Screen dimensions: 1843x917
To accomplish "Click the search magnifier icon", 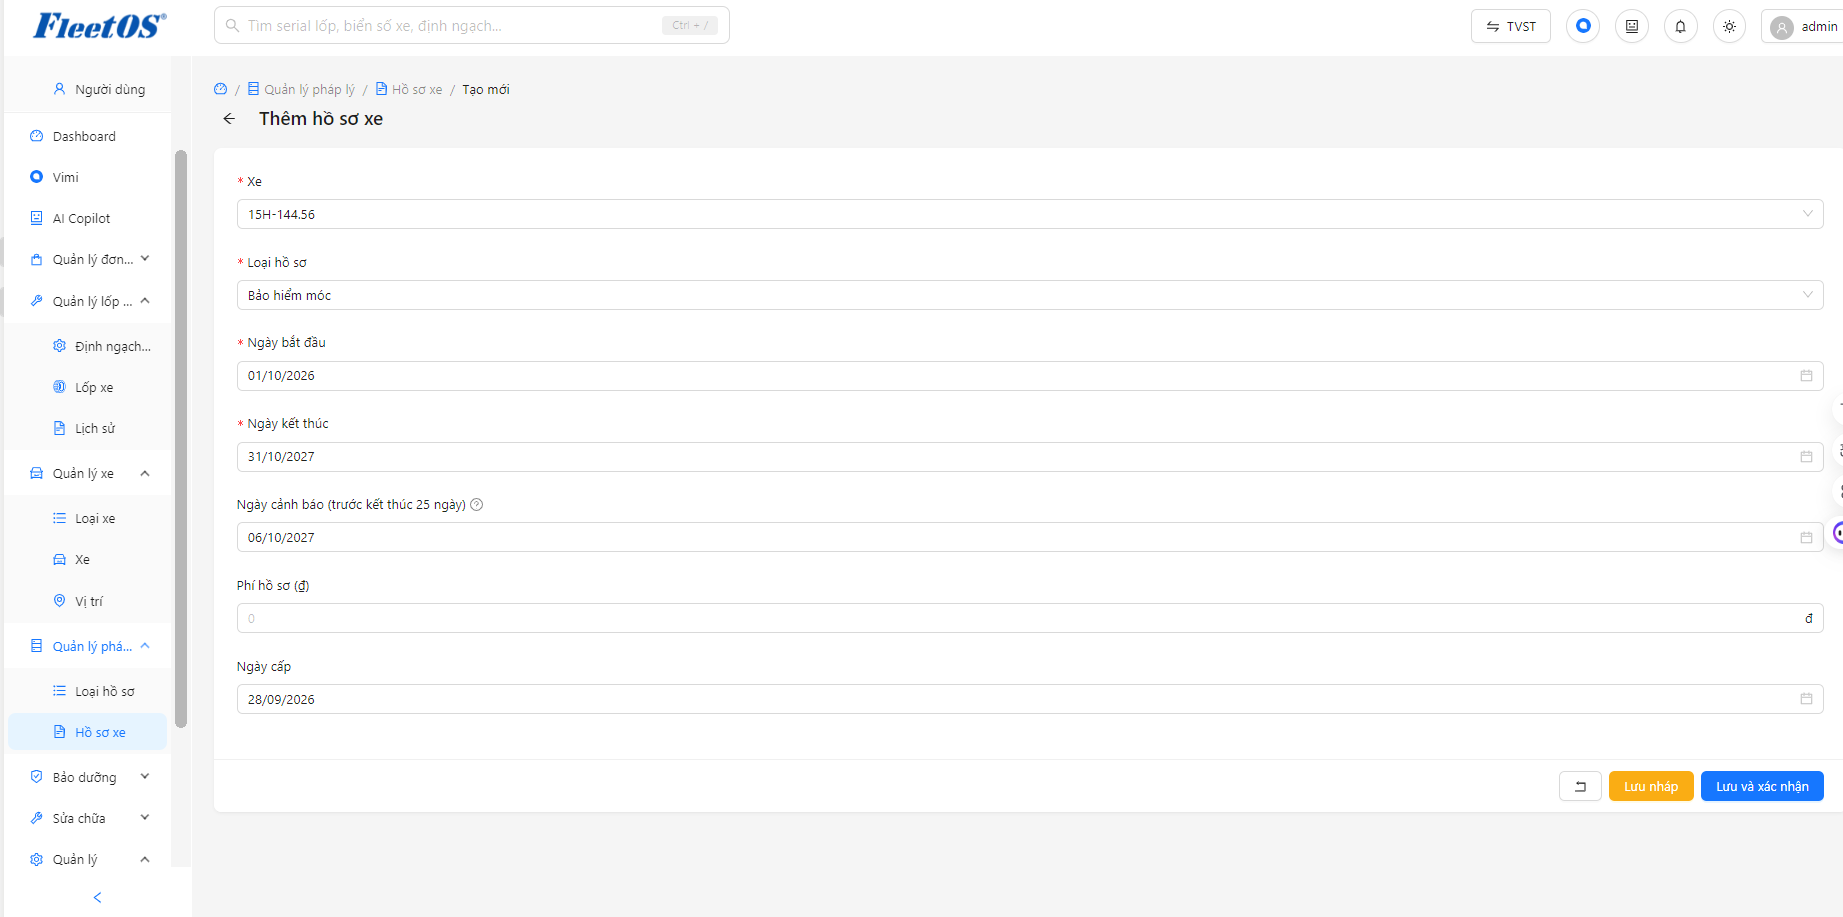I will tap(232, 26).
